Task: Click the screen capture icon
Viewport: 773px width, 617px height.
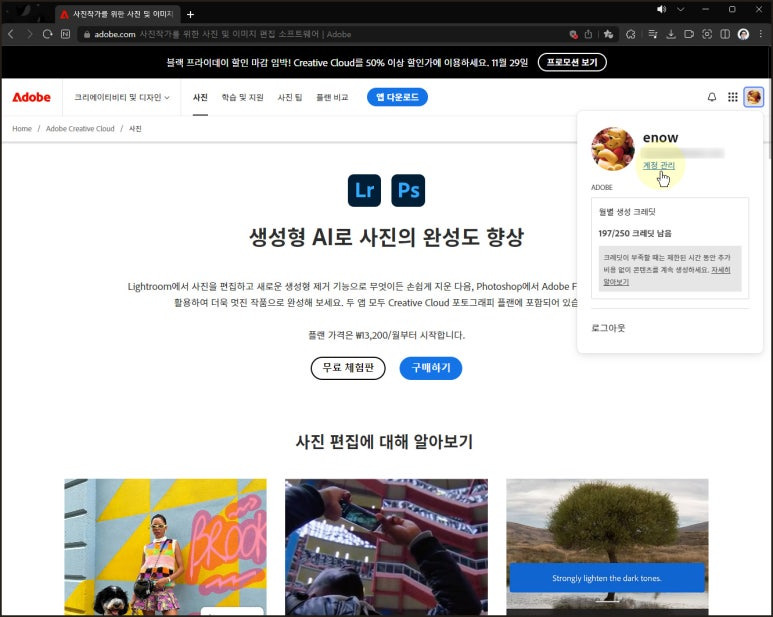Action: point(707,34)
